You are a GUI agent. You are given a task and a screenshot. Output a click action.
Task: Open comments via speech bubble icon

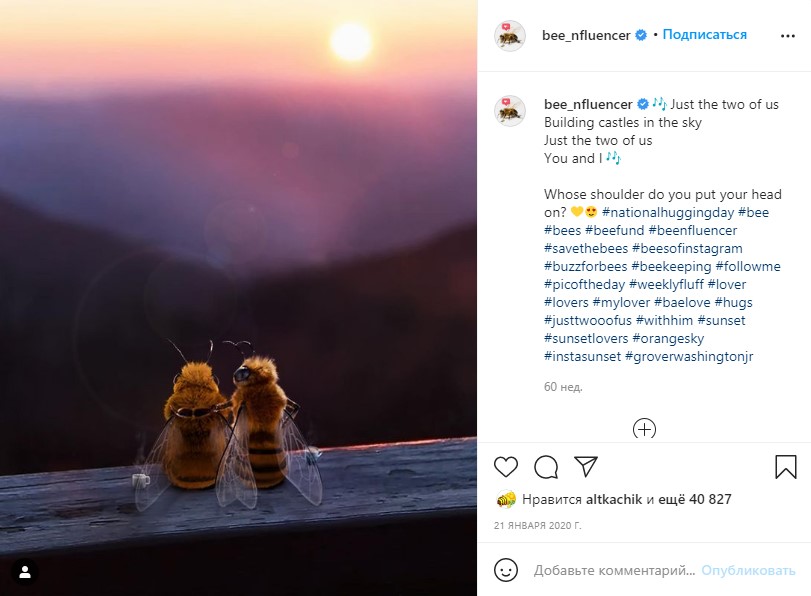click(546, 467)
